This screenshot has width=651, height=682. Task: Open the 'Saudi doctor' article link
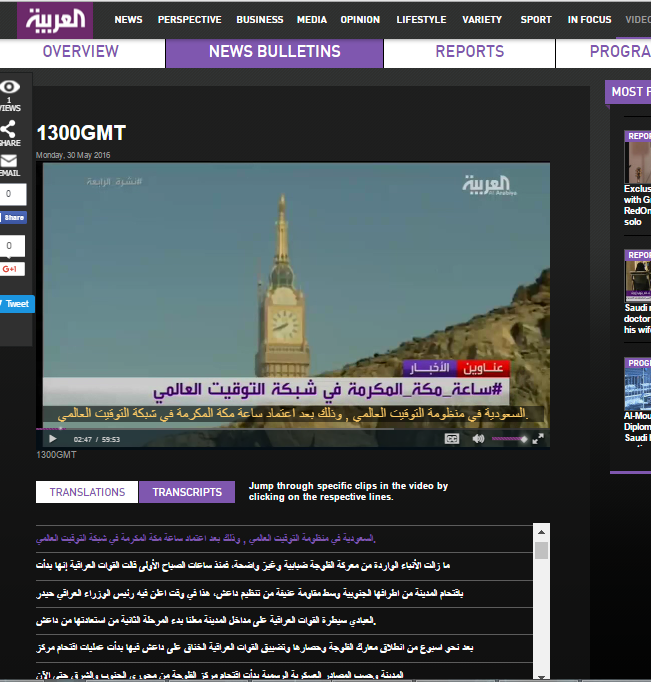(638, 319)
